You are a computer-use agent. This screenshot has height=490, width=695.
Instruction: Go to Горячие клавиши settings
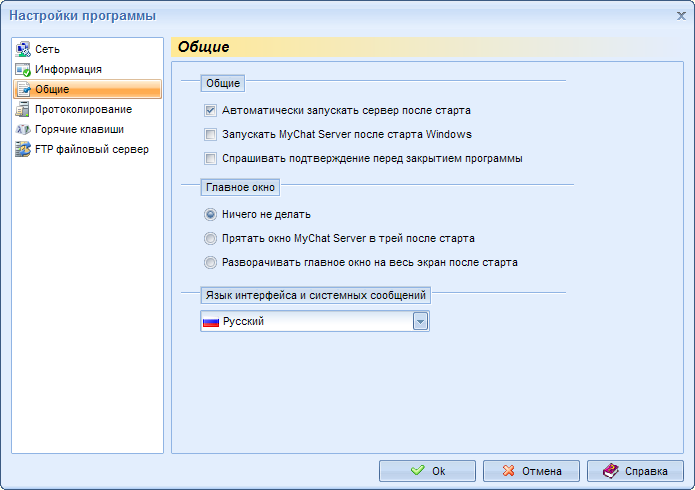[87, 129]
